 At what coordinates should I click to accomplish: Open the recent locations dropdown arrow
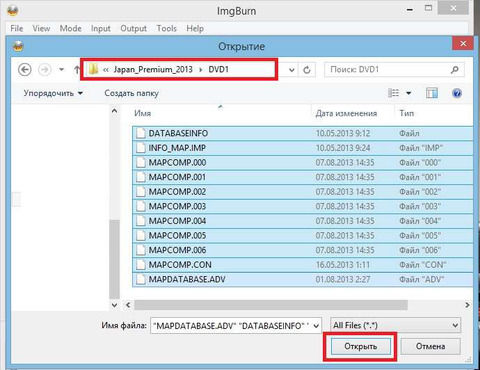(x=61, y=70)
